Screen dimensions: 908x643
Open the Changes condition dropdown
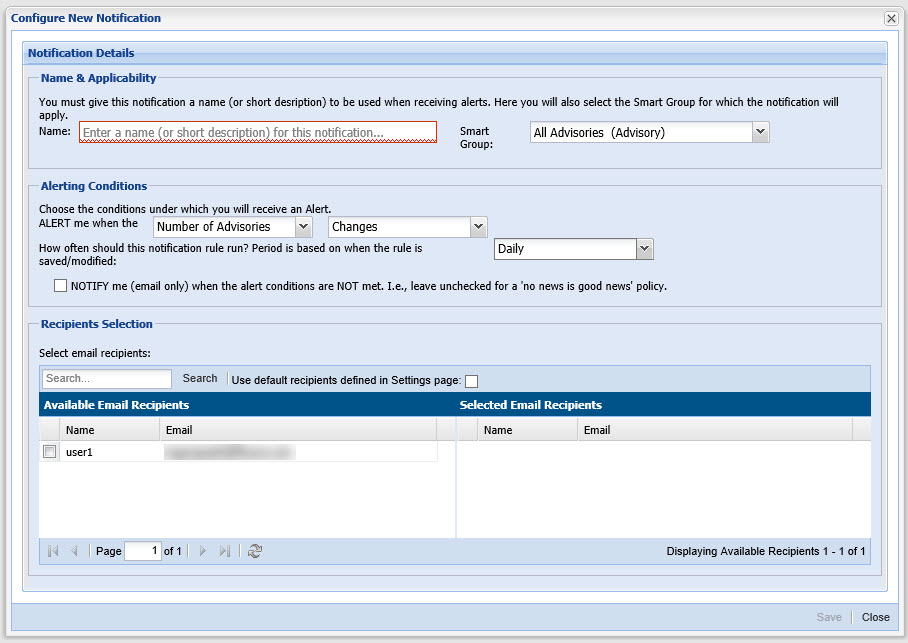pos(478,227)
